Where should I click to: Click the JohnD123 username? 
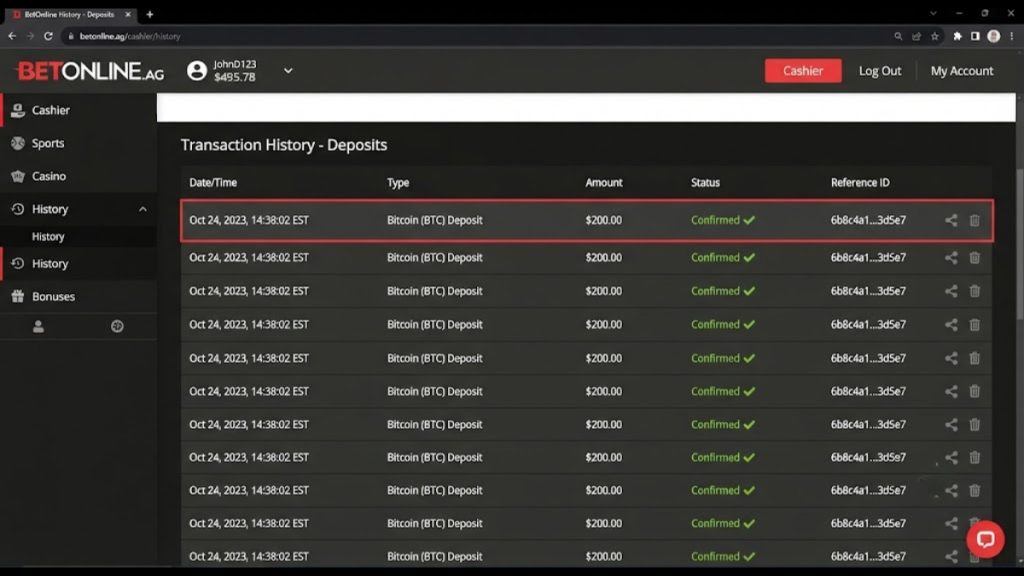click(x=235, y=64)
